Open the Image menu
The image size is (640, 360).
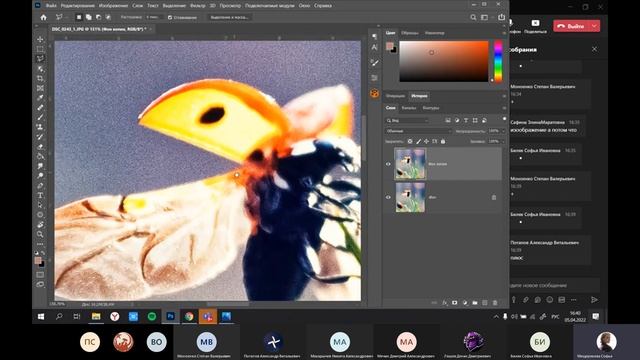click(113, 6)
